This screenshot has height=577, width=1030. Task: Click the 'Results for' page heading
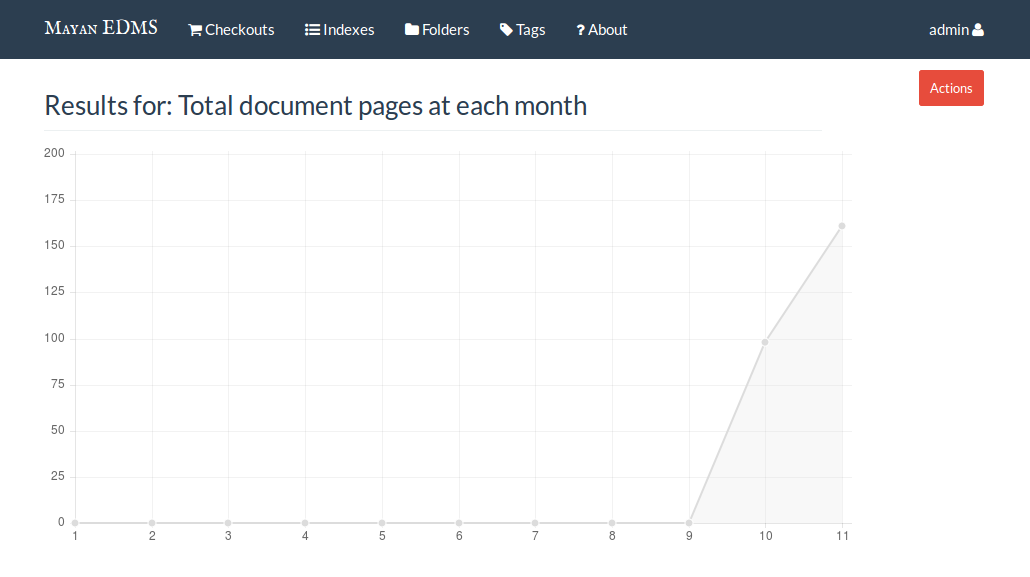point(316,106)
